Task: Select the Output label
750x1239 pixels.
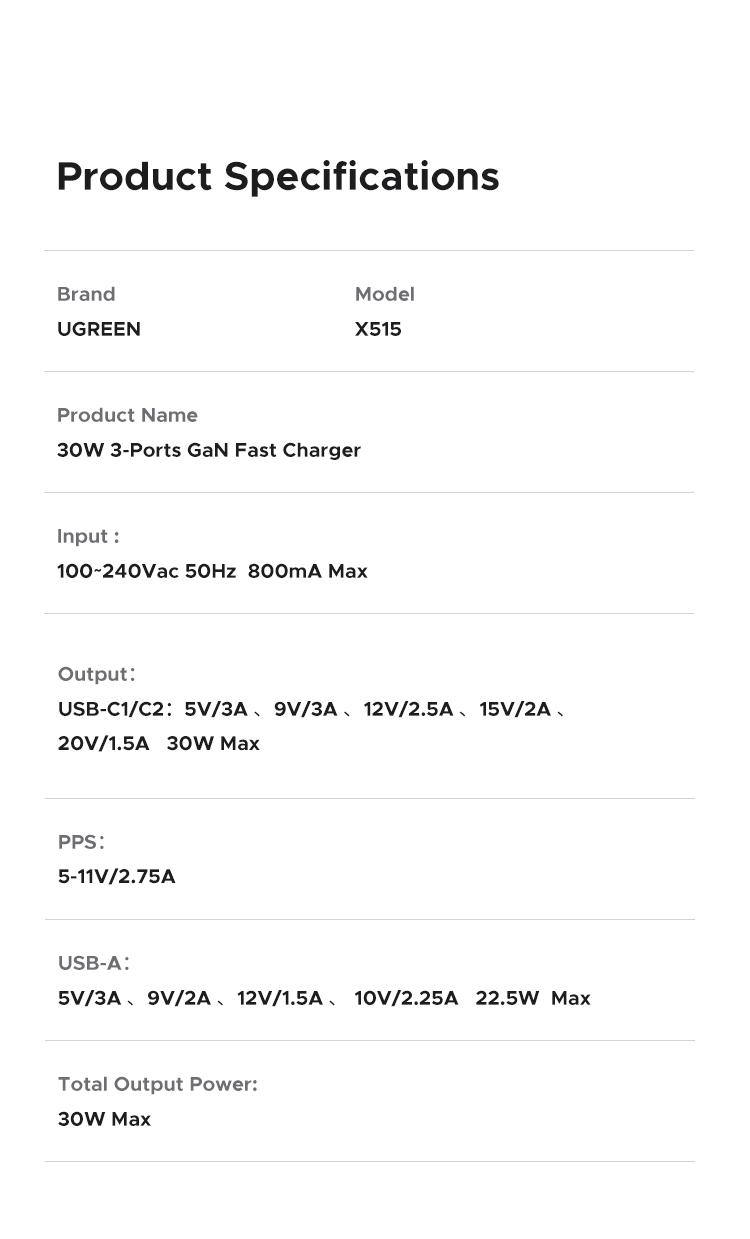Action: tap(96, 674)
